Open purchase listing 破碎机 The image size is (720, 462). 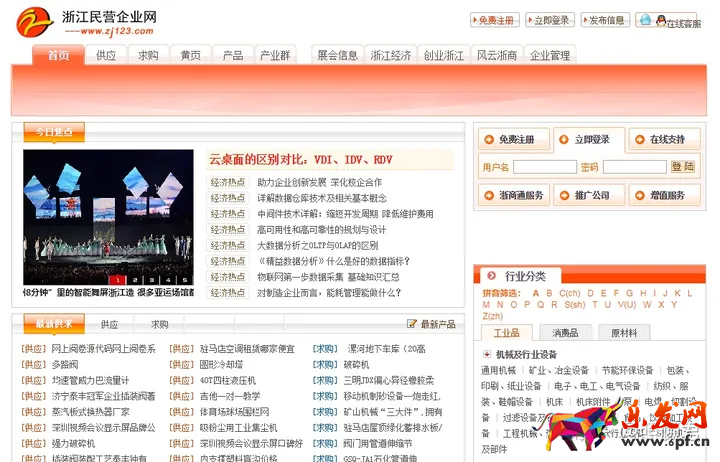[356, 365]
